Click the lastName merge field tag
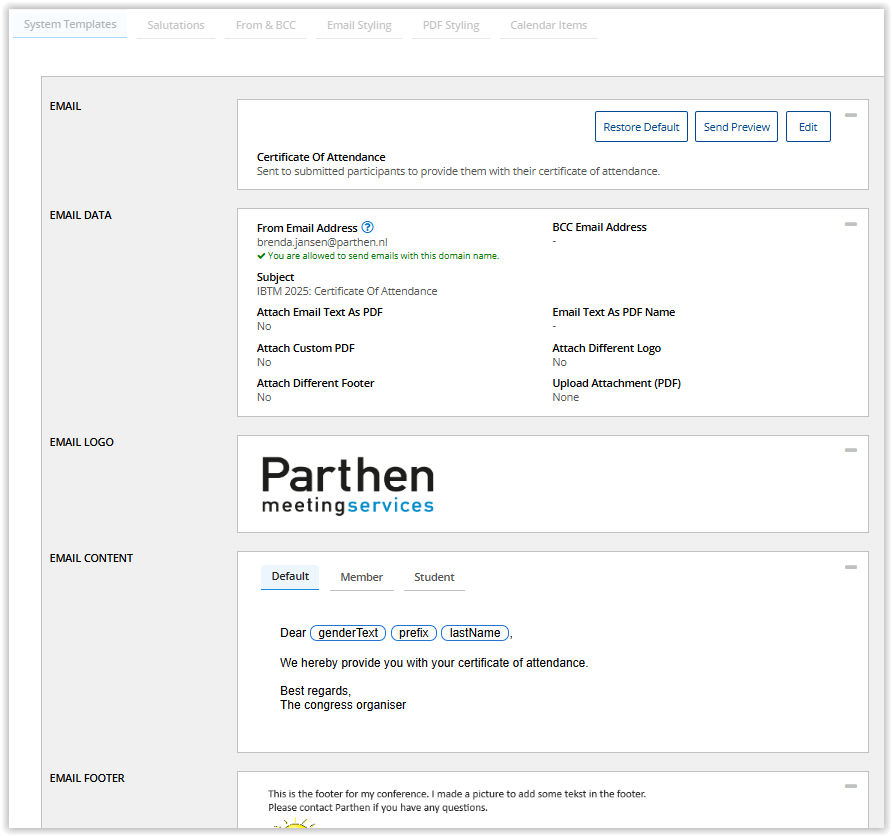892x836 pixels. click(475, 633)
